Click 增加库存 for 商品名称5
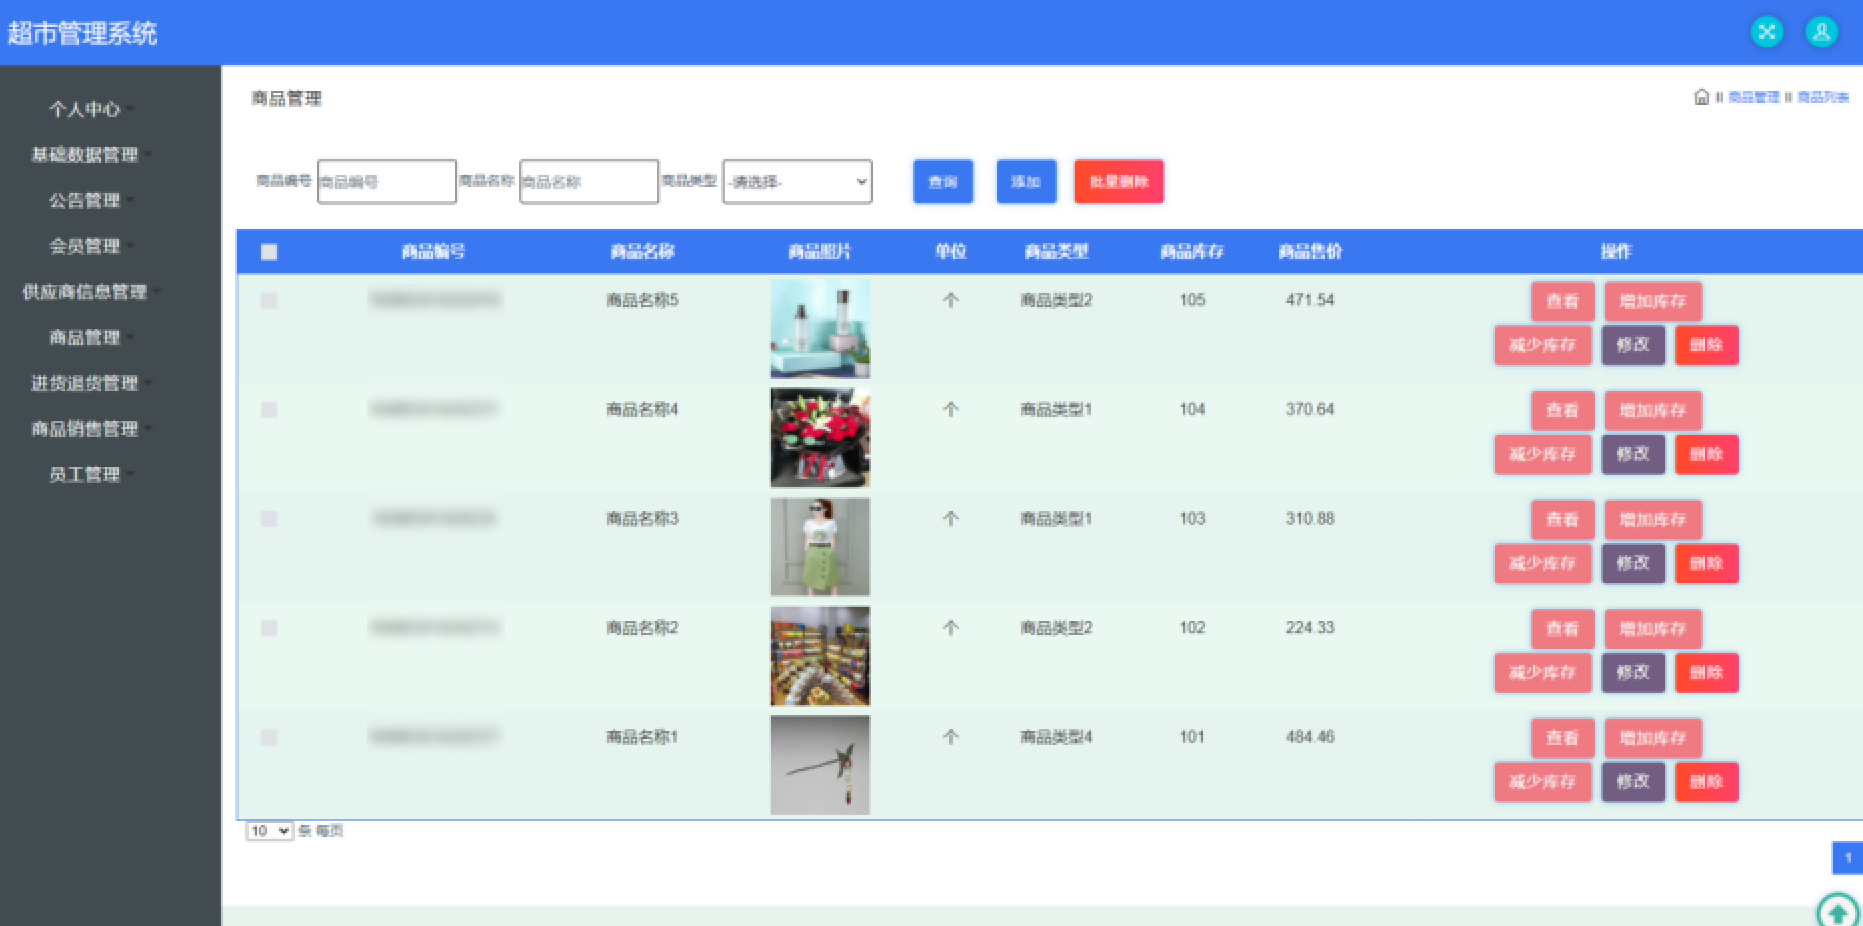 pyautogui.click(x=1653, y=301)
